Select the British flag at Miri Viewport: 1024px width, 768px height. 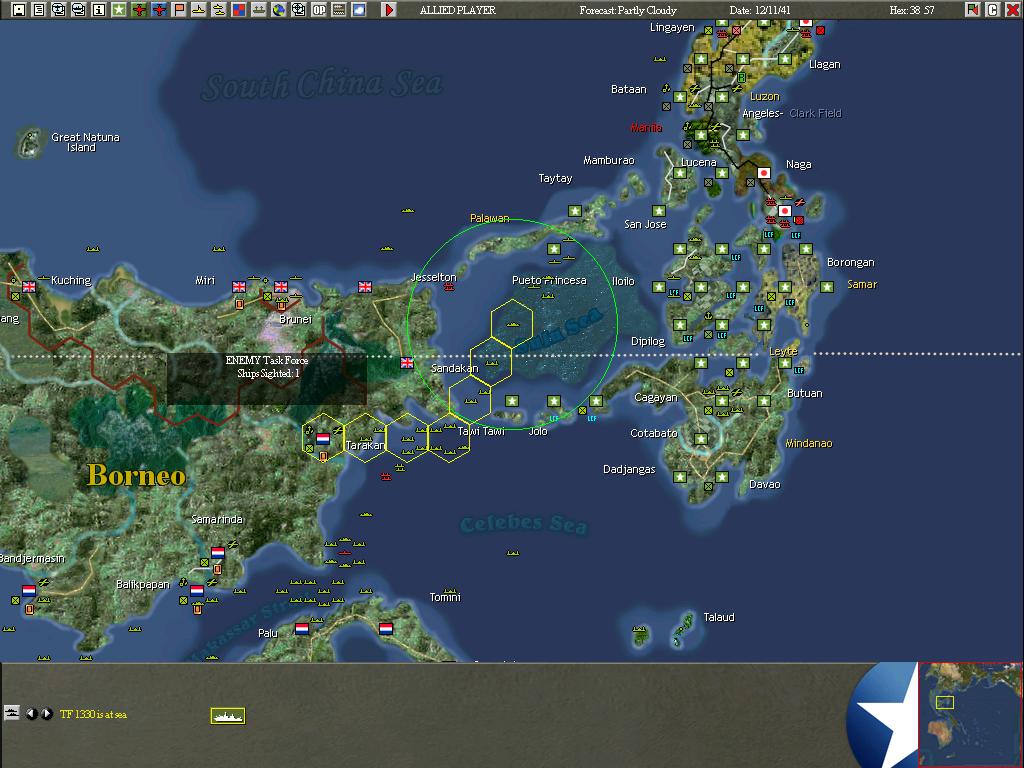pos(239,287)
